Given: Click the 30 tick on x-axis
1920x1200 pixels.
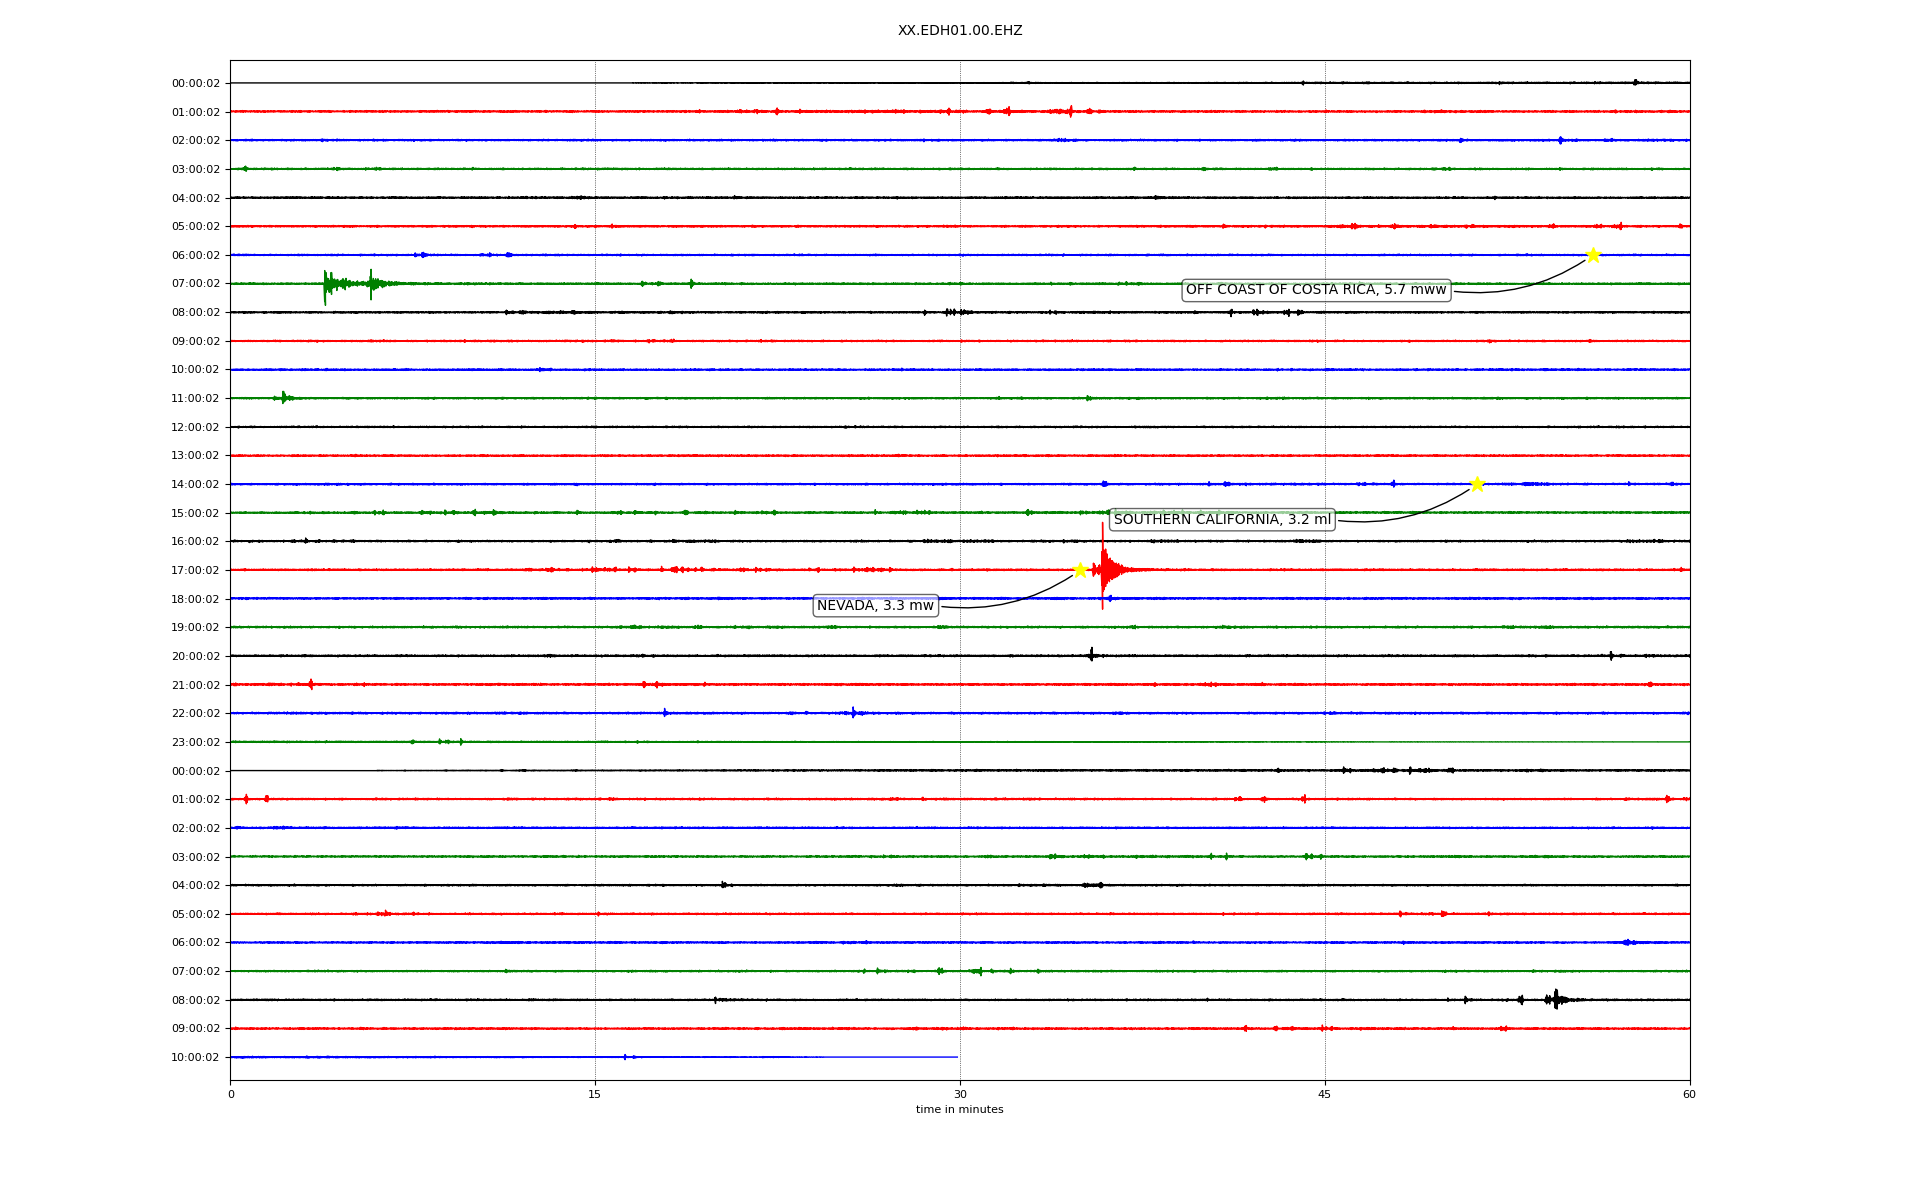Looking at the screenshot, I should click(x=960, y=1094).
